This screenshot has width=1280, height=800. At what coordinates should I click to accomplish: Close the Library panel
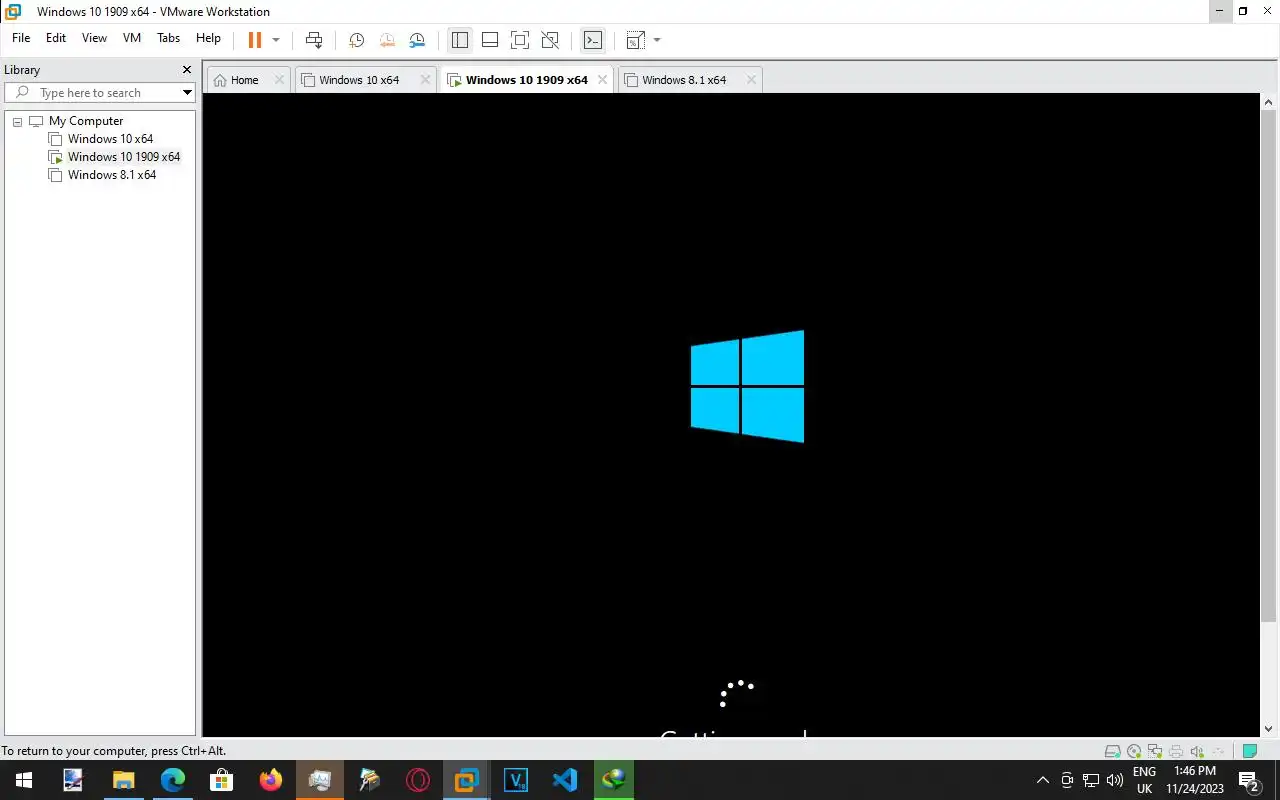(186, 70)
